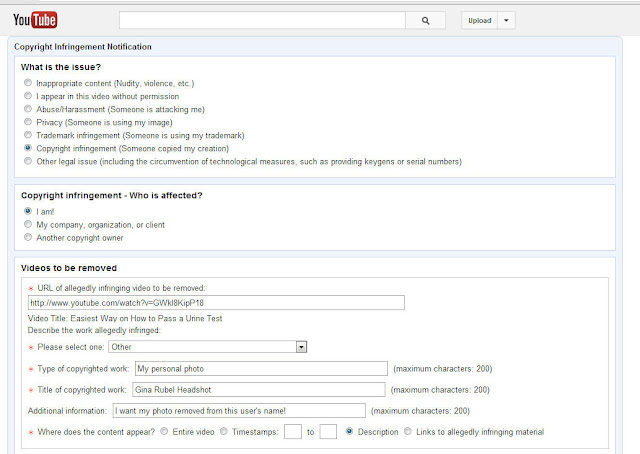Click the Title of copyrighted work field
This screenshot has height=454, width=640.
[259, 390]
